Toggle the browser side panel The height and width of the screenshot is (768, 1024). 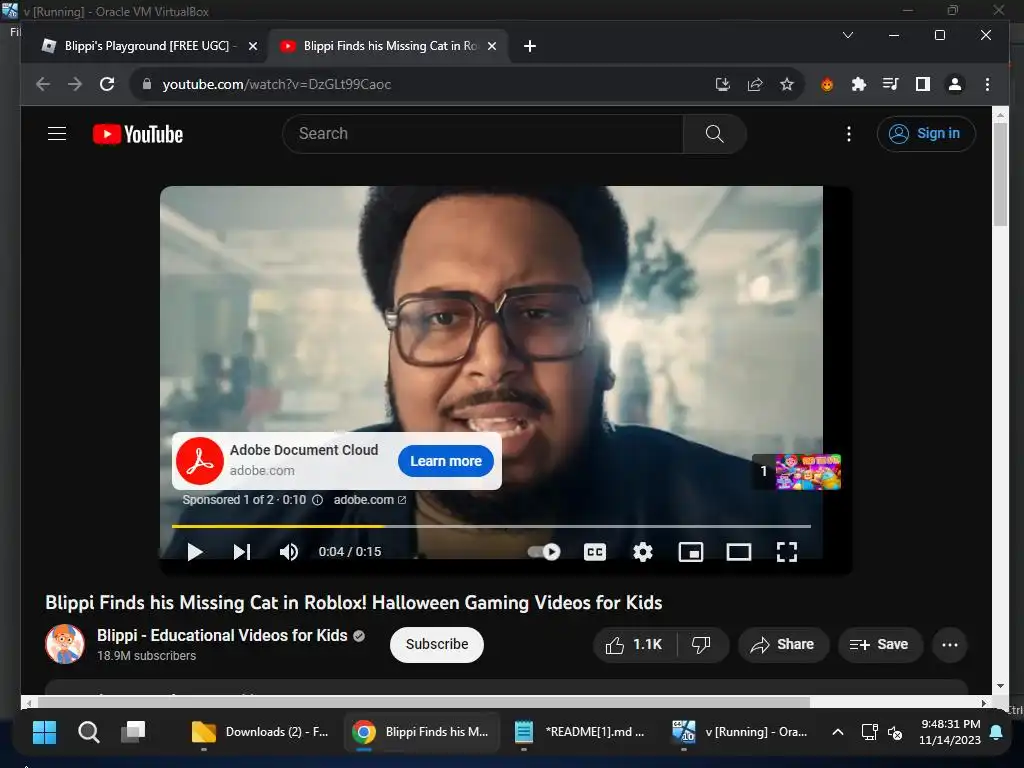click(923, 84)
